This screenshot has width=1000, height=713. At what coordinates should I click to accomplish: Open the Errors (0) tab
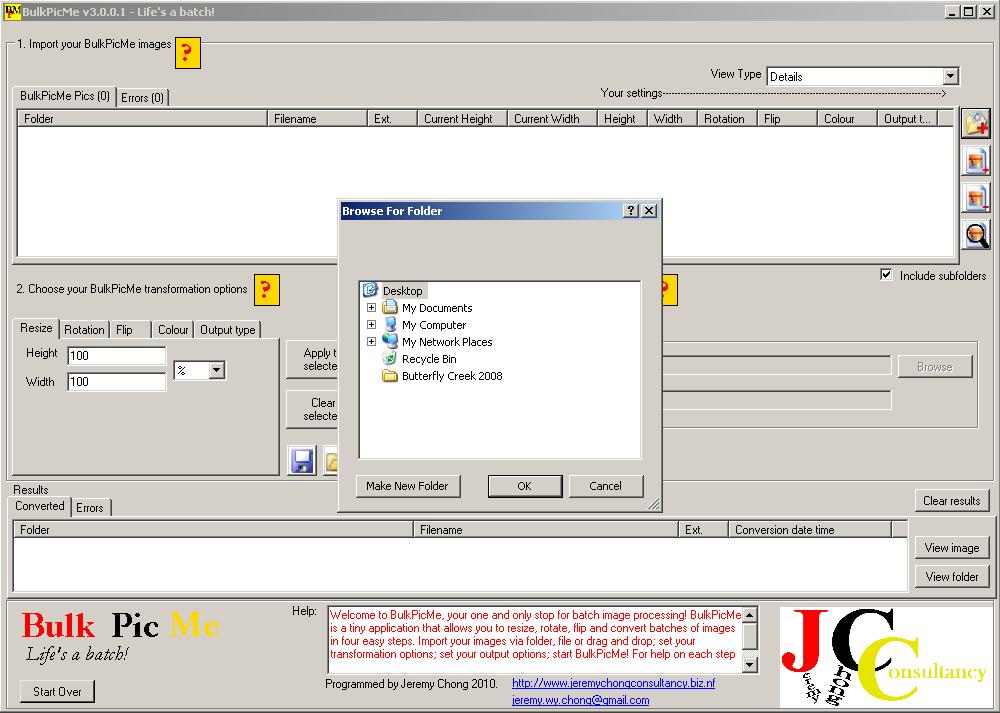click(x=143, y=97)
